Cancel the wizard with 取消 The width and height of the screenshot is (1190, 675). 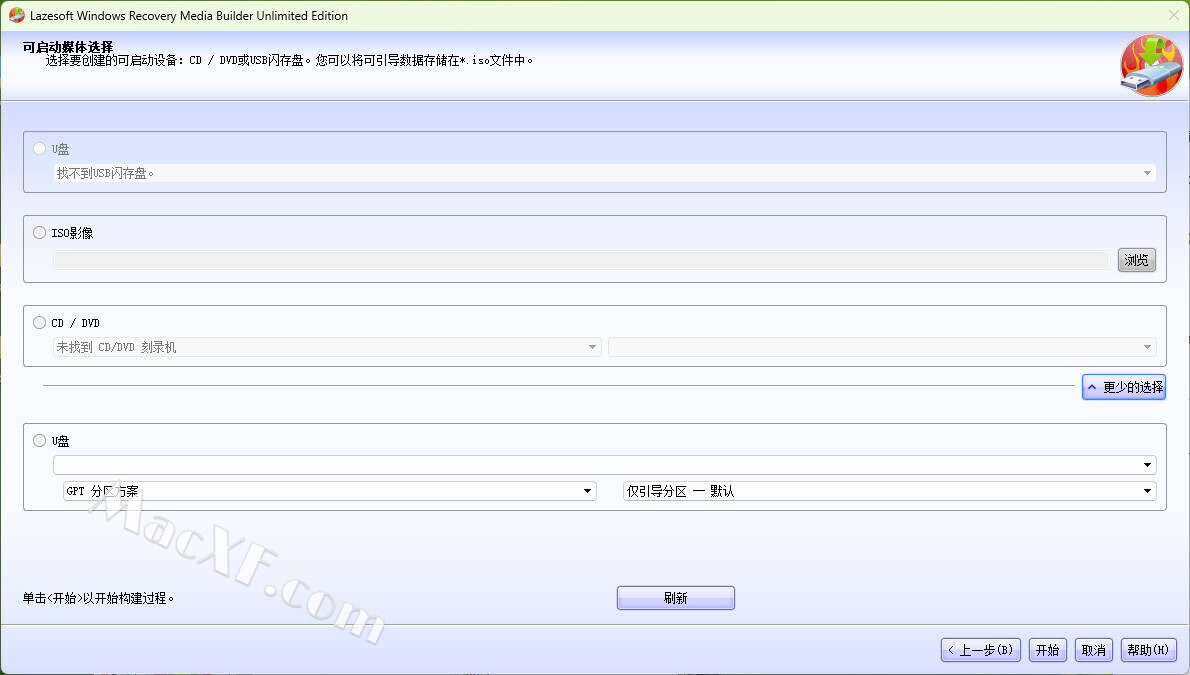(x=1094, y=650)
